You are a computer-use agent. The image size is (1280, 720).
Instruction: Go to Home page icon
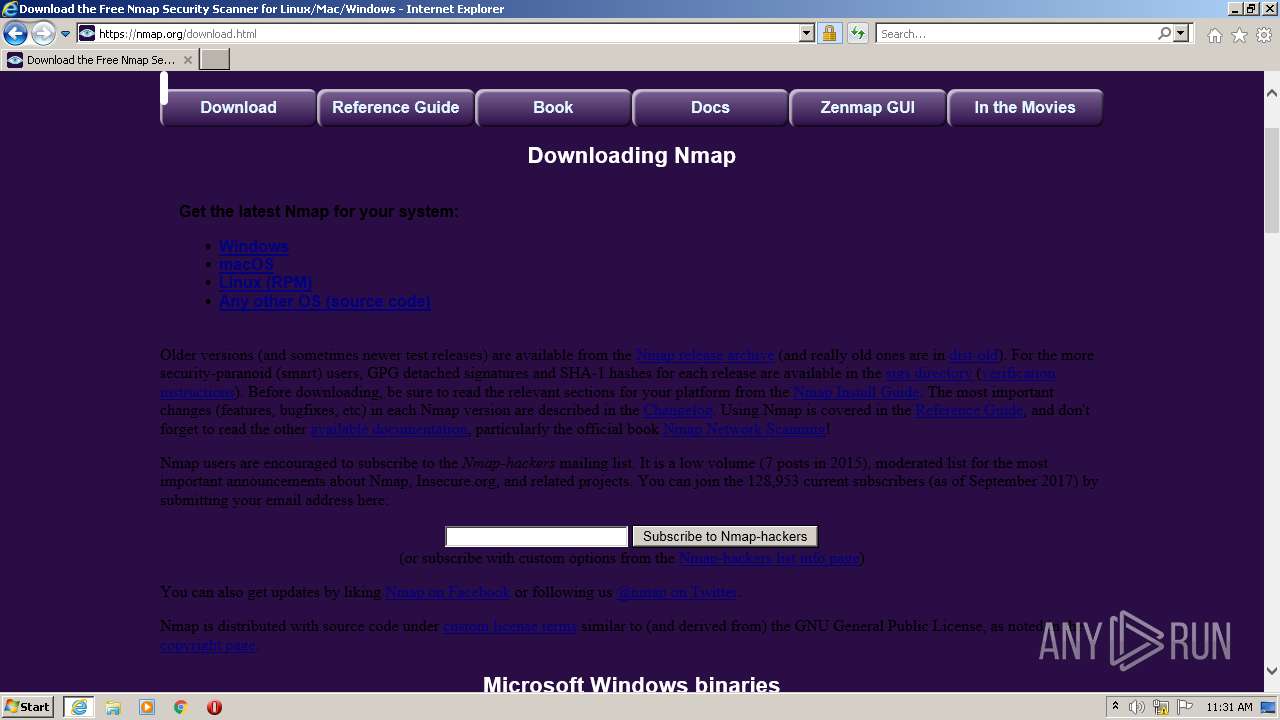1215,35
